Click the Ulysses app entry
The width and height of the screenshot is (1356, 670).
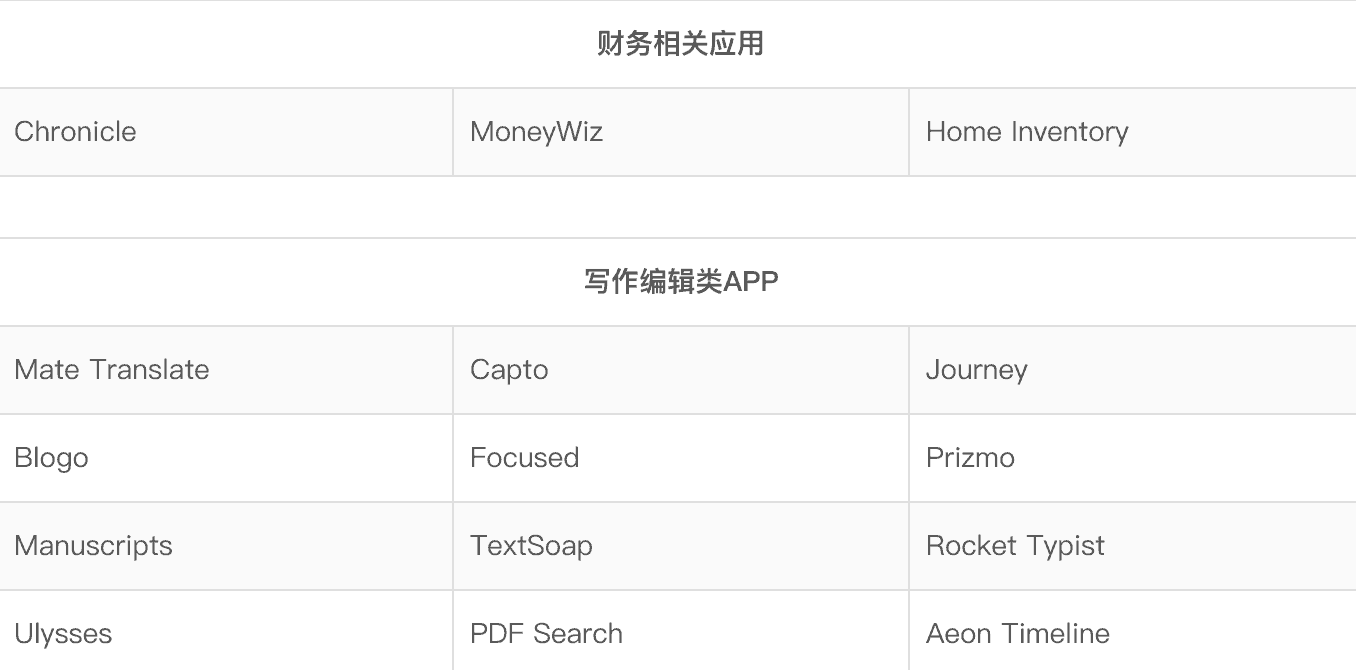pos(63,634)
